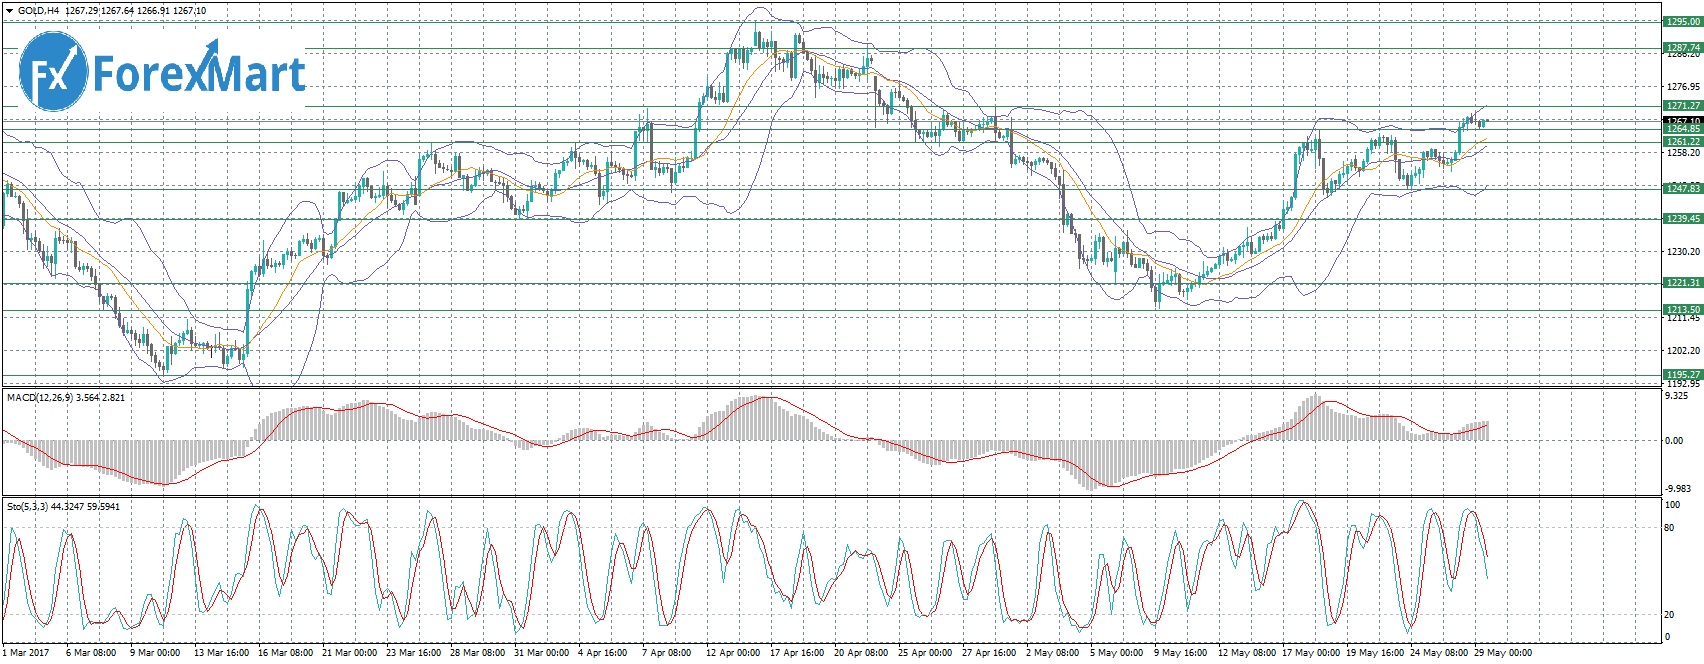
Task: Select the 1271.27 price level label
Action: click(1682, 105)
